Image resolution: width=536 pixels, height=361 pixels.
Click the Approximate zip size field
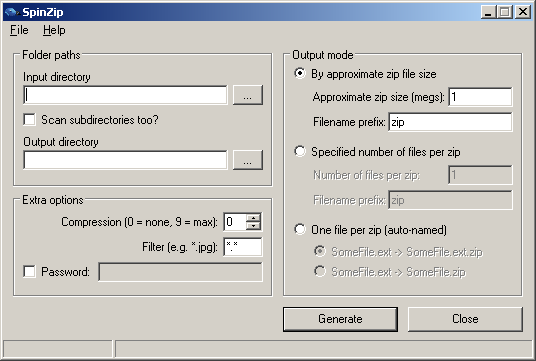point(480,97)
